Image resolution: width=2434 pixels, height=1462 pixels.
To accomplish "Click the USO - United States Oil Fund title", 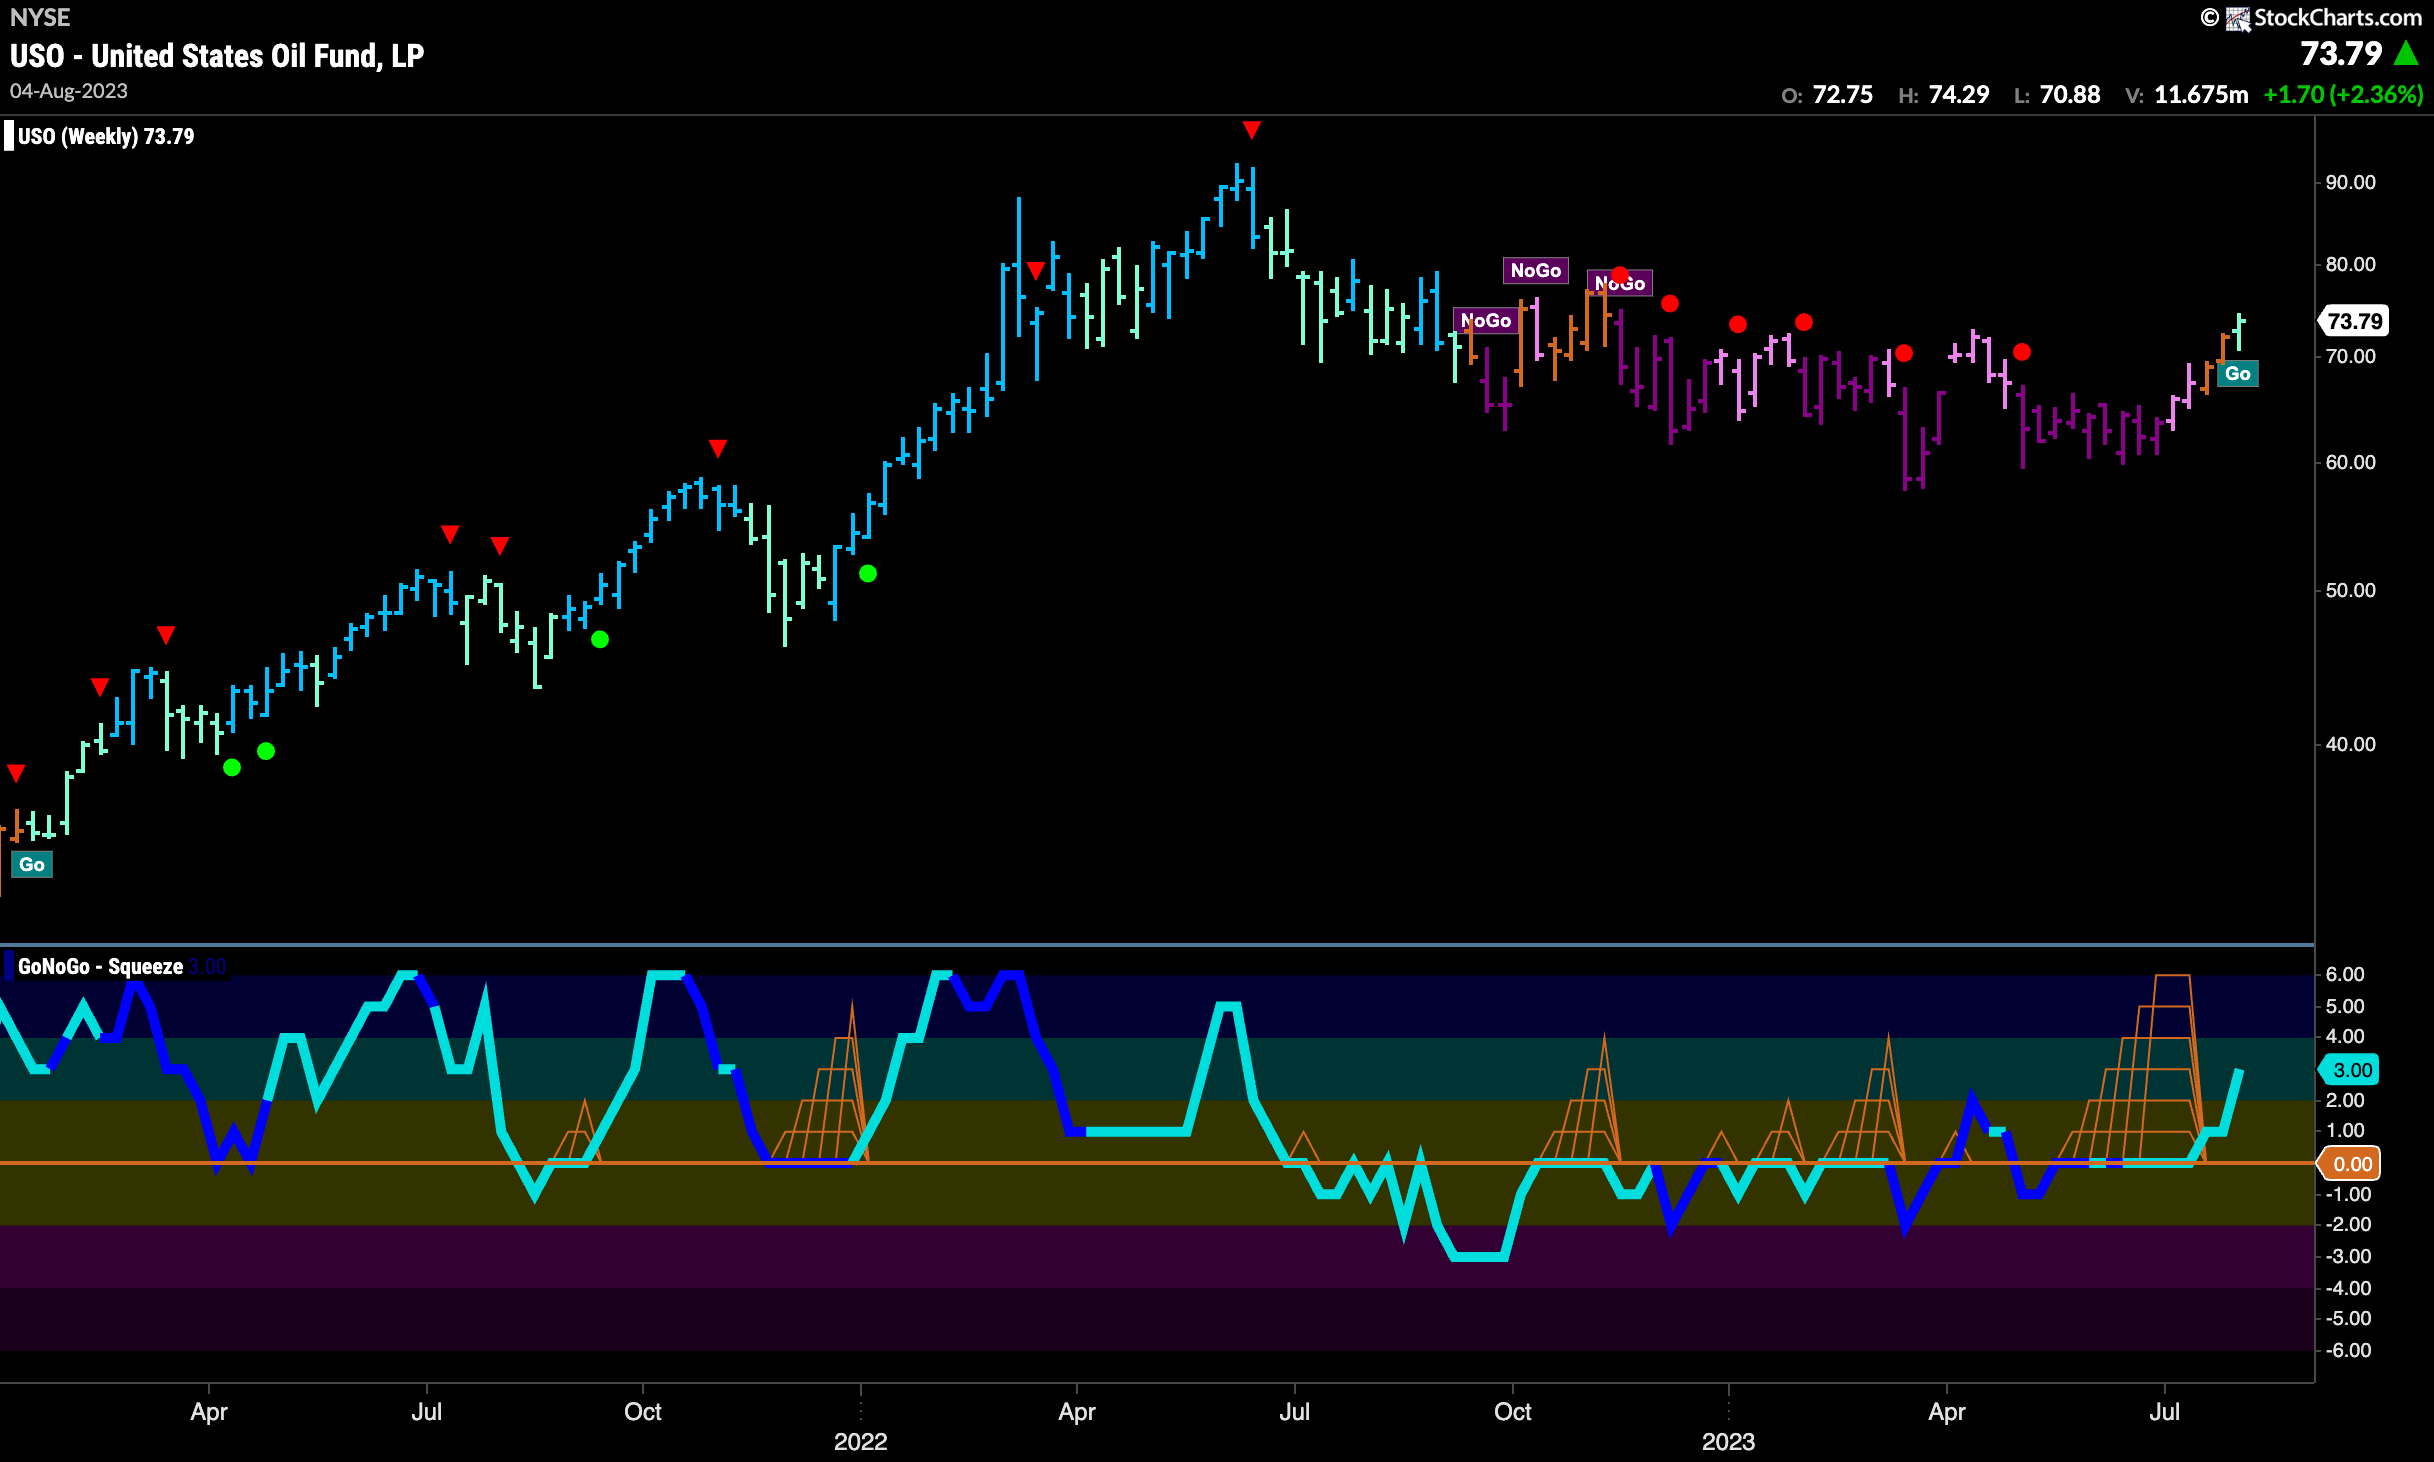I will point(217,56).
